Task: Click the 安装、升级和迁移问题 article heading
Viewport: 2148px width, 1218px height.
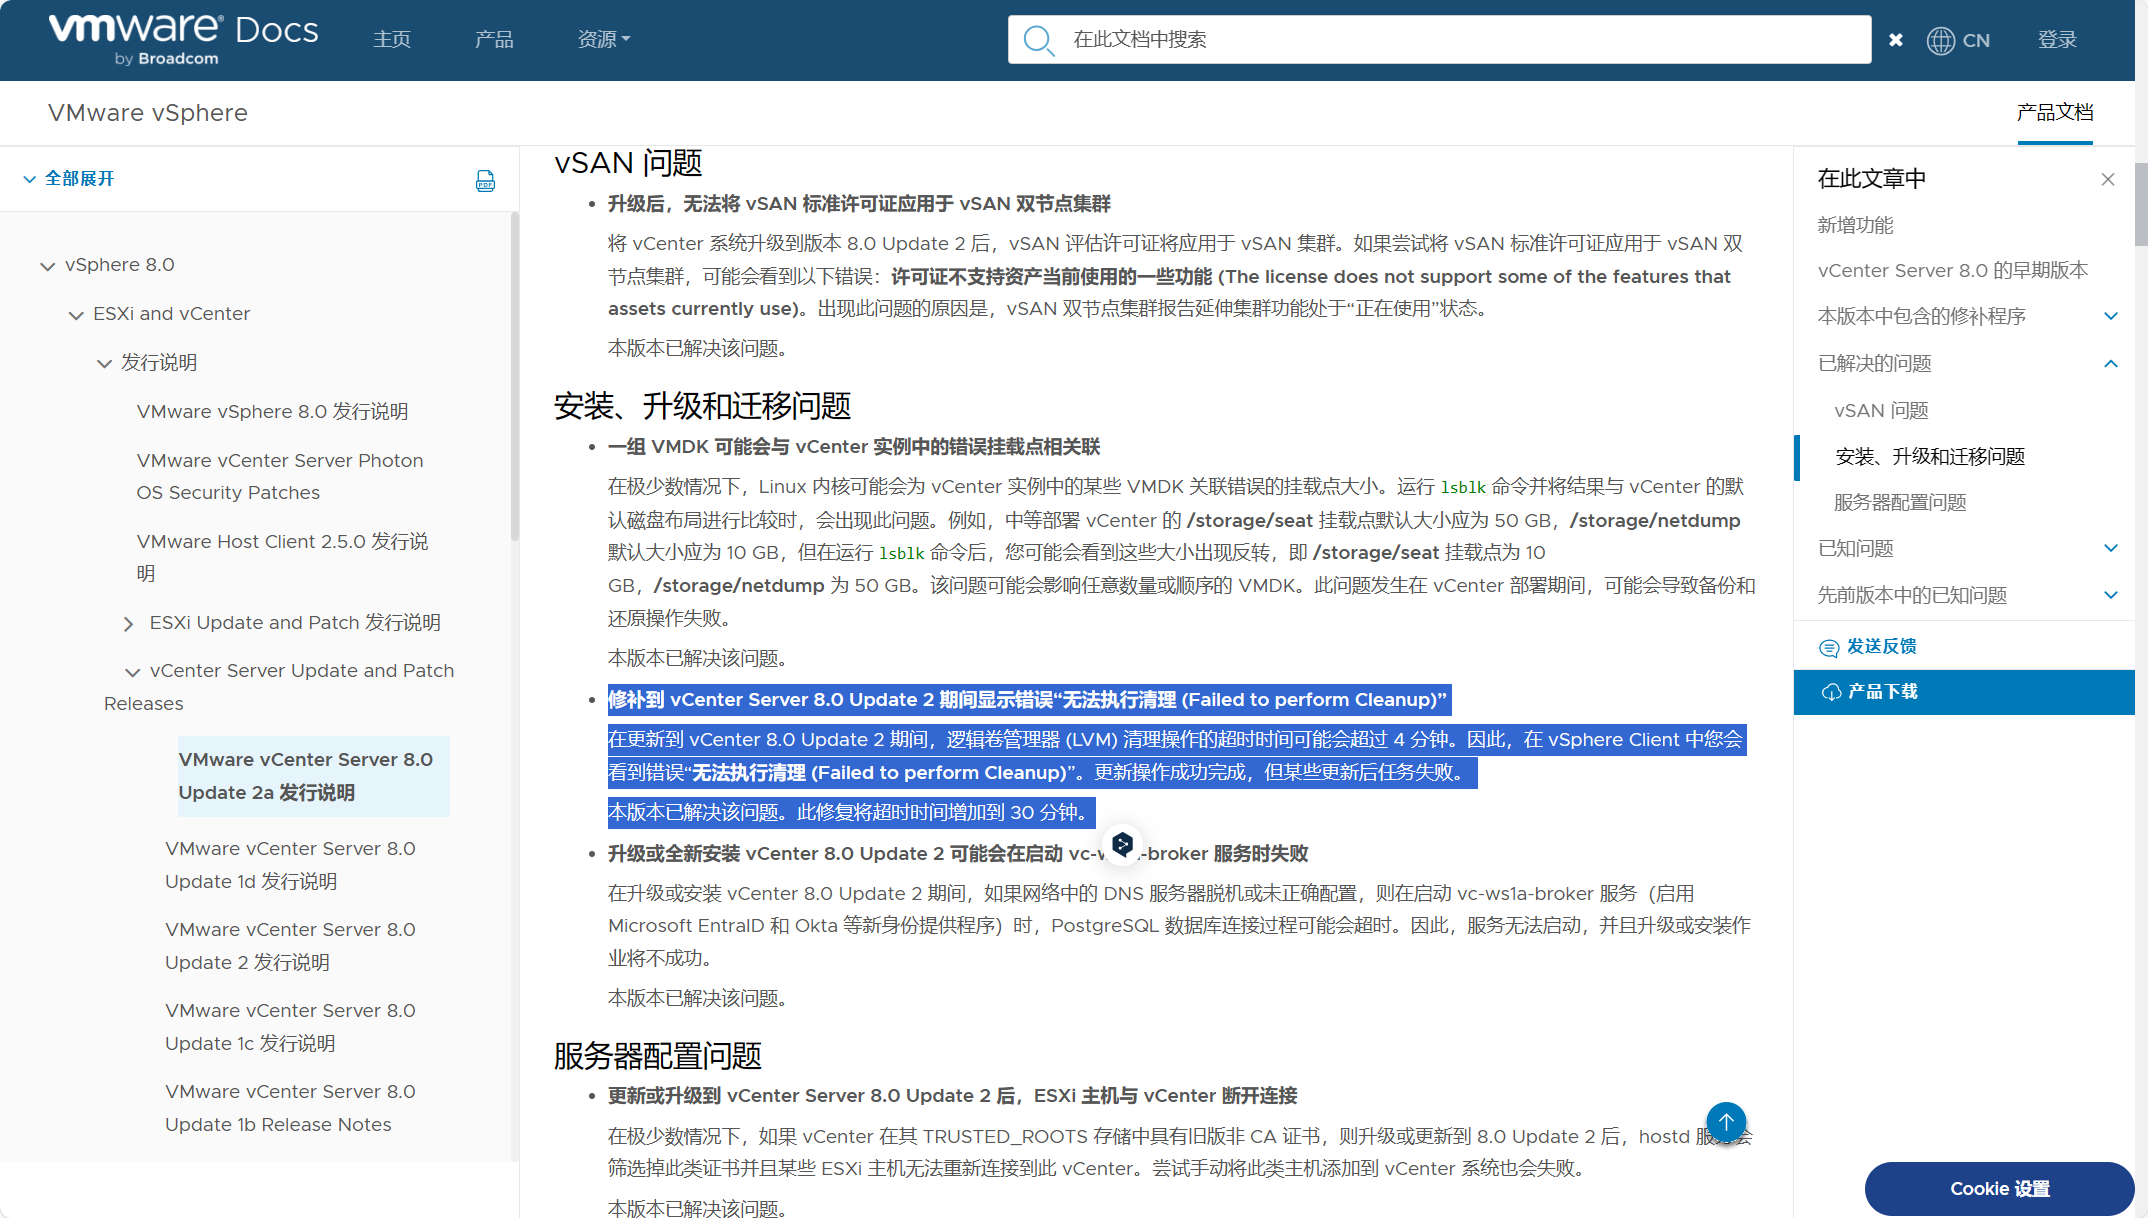Action: (702, 406)
